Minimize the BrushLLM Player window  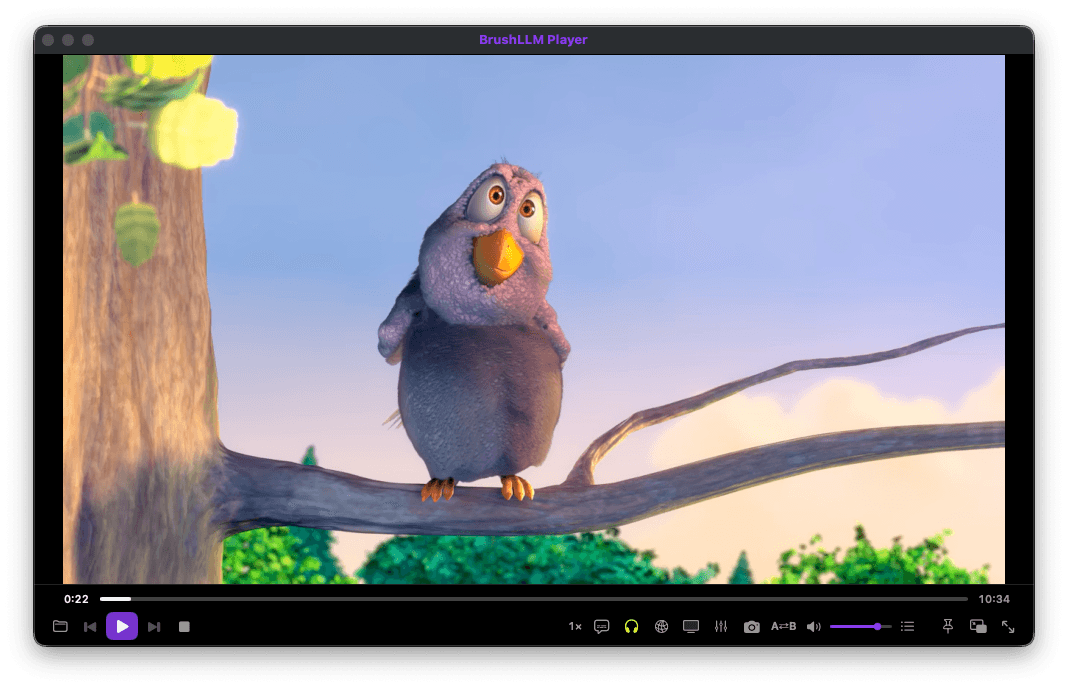[x=68, y=40]
